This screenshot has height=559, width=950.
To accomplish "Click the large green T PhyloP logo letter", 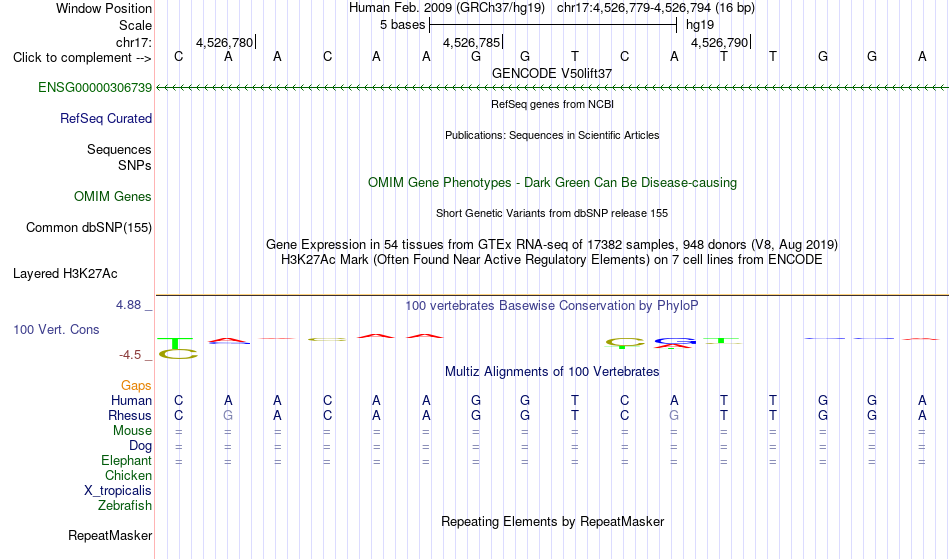I will [175, 343].
